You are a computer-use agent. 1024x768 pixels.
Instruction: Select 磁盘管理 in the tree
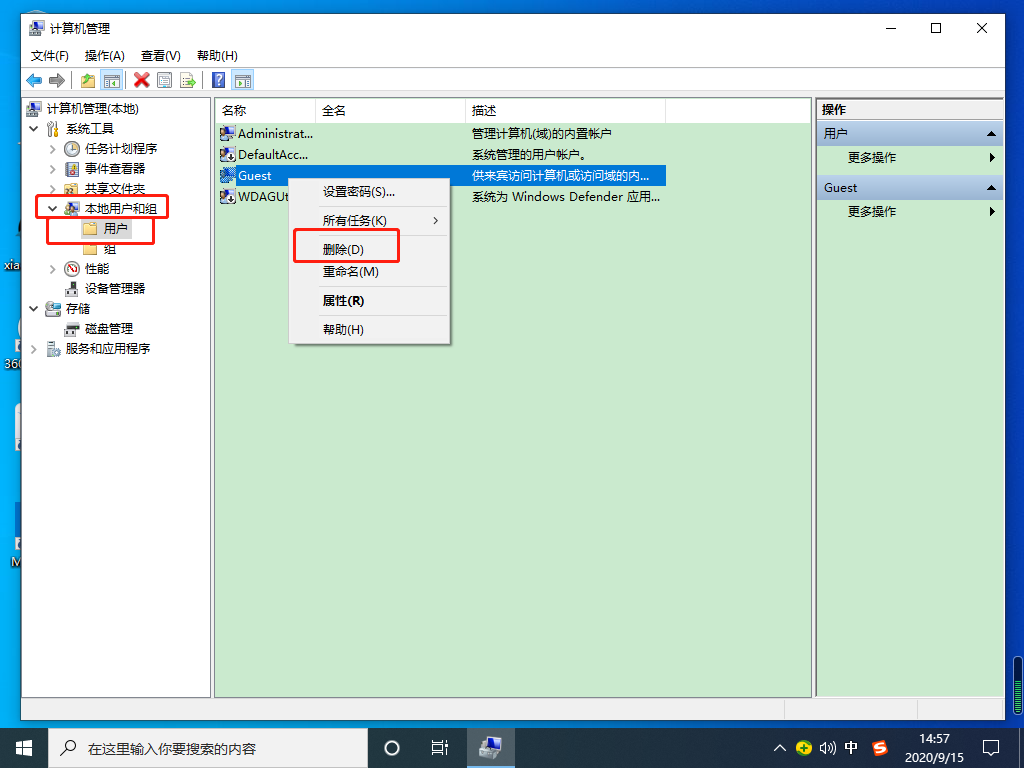(x=108, y=328)
